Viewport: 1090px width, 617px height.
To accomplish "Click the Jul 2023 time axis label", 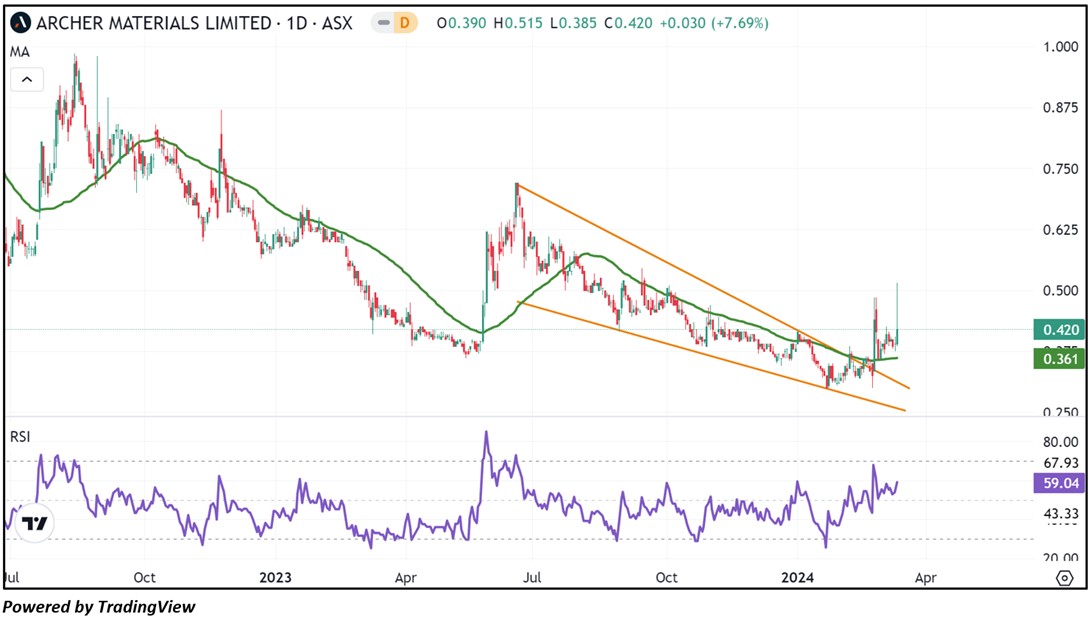I will point(532,577).
